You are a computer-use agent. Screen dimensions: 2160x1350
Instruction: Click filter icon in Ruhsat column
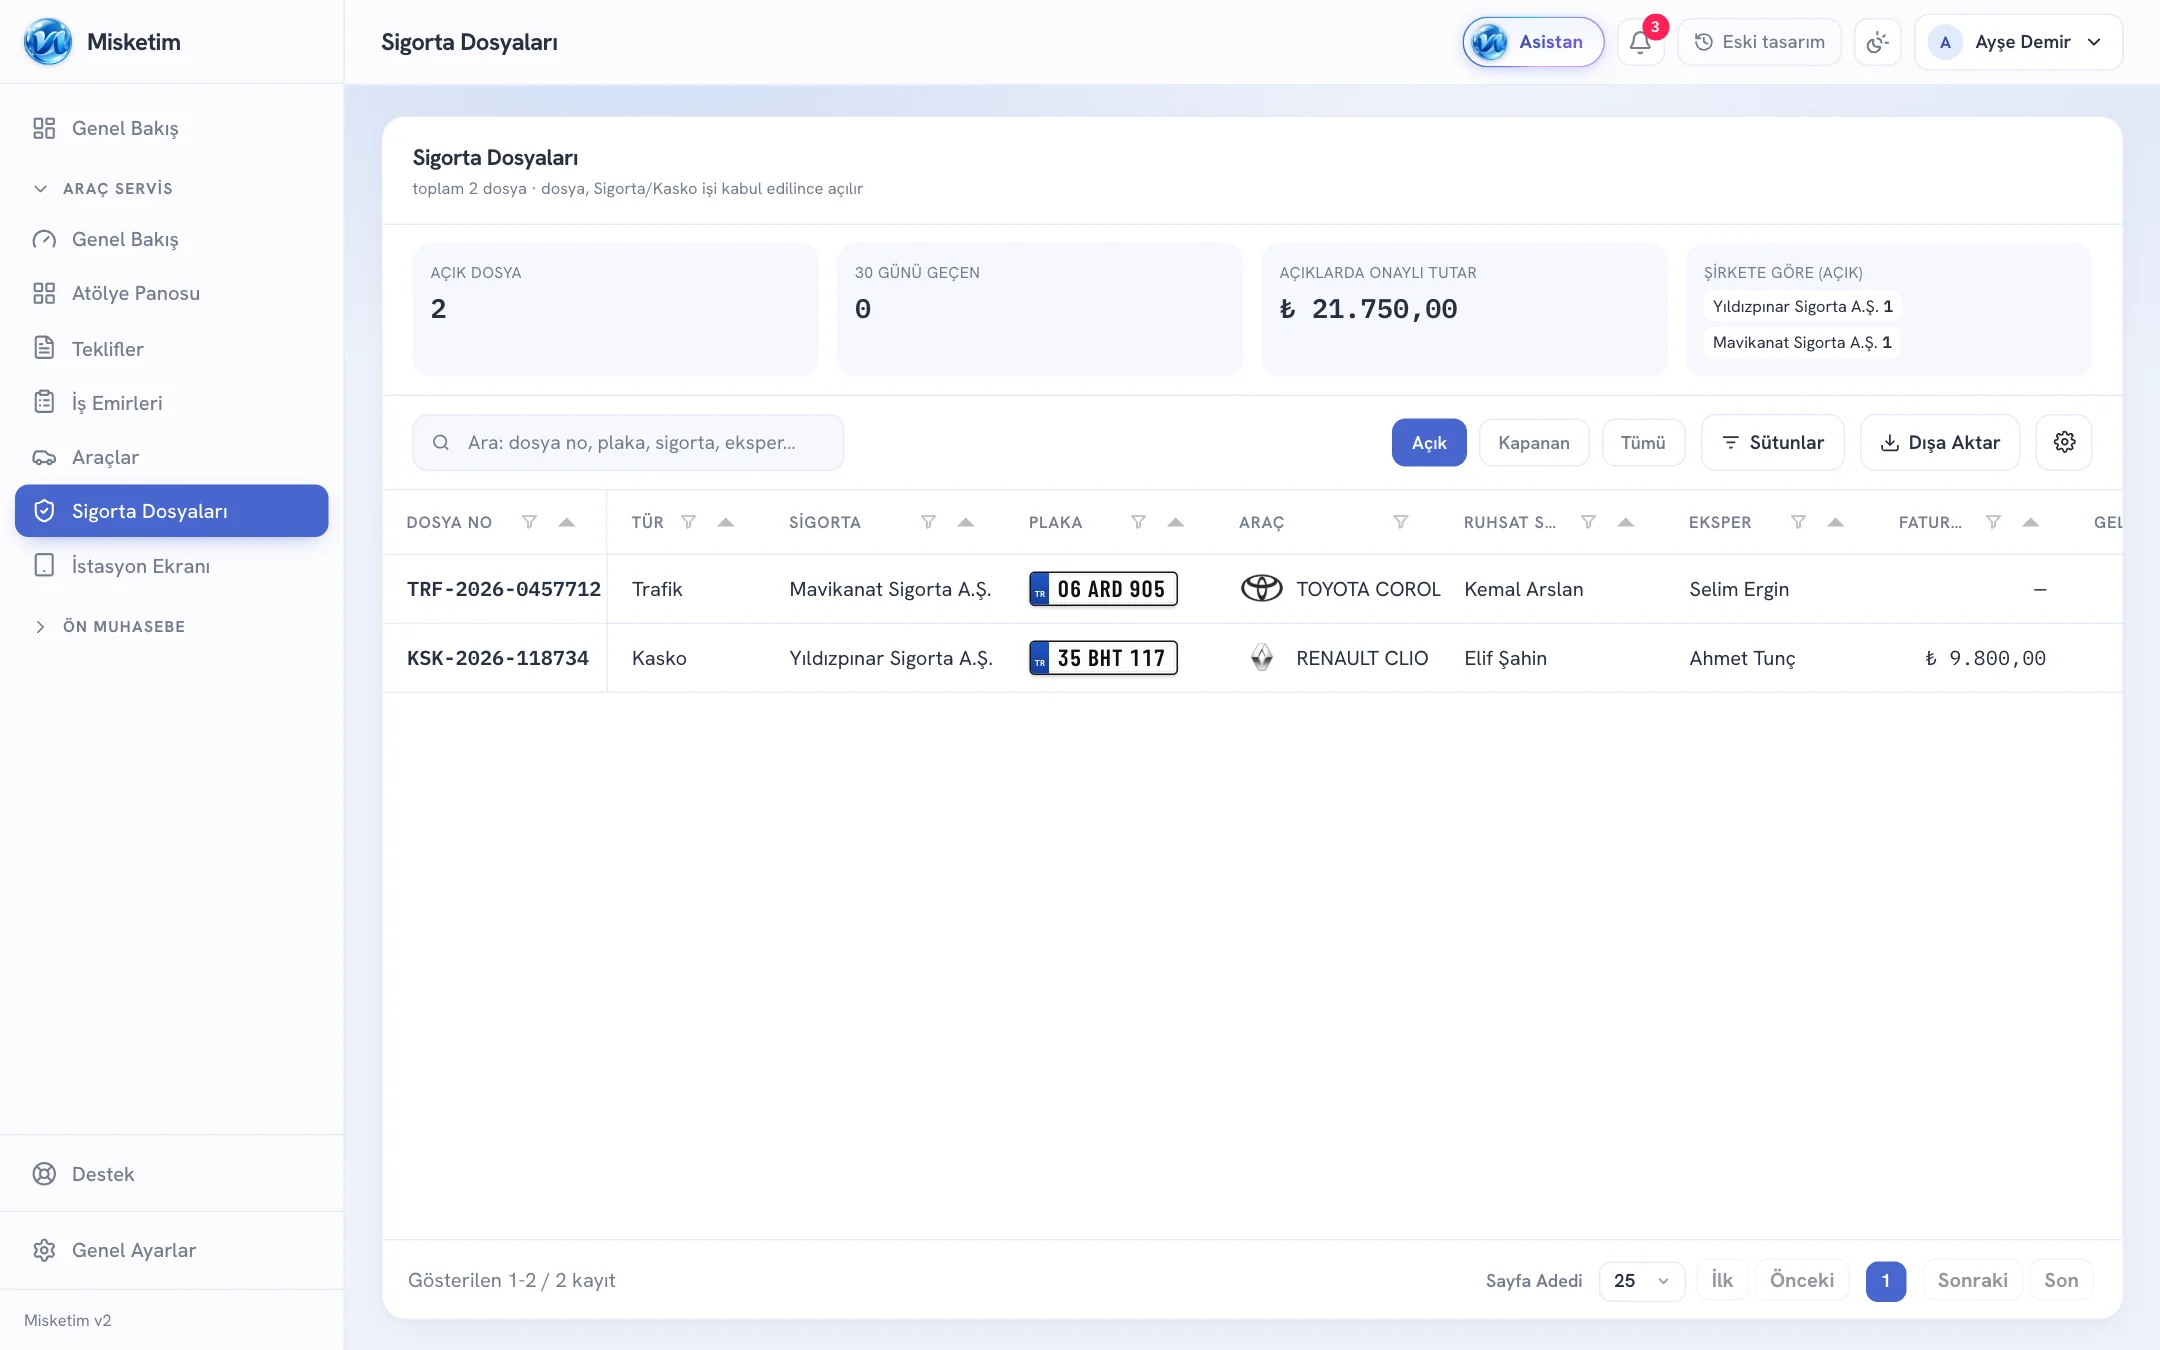click(1588, 522)
